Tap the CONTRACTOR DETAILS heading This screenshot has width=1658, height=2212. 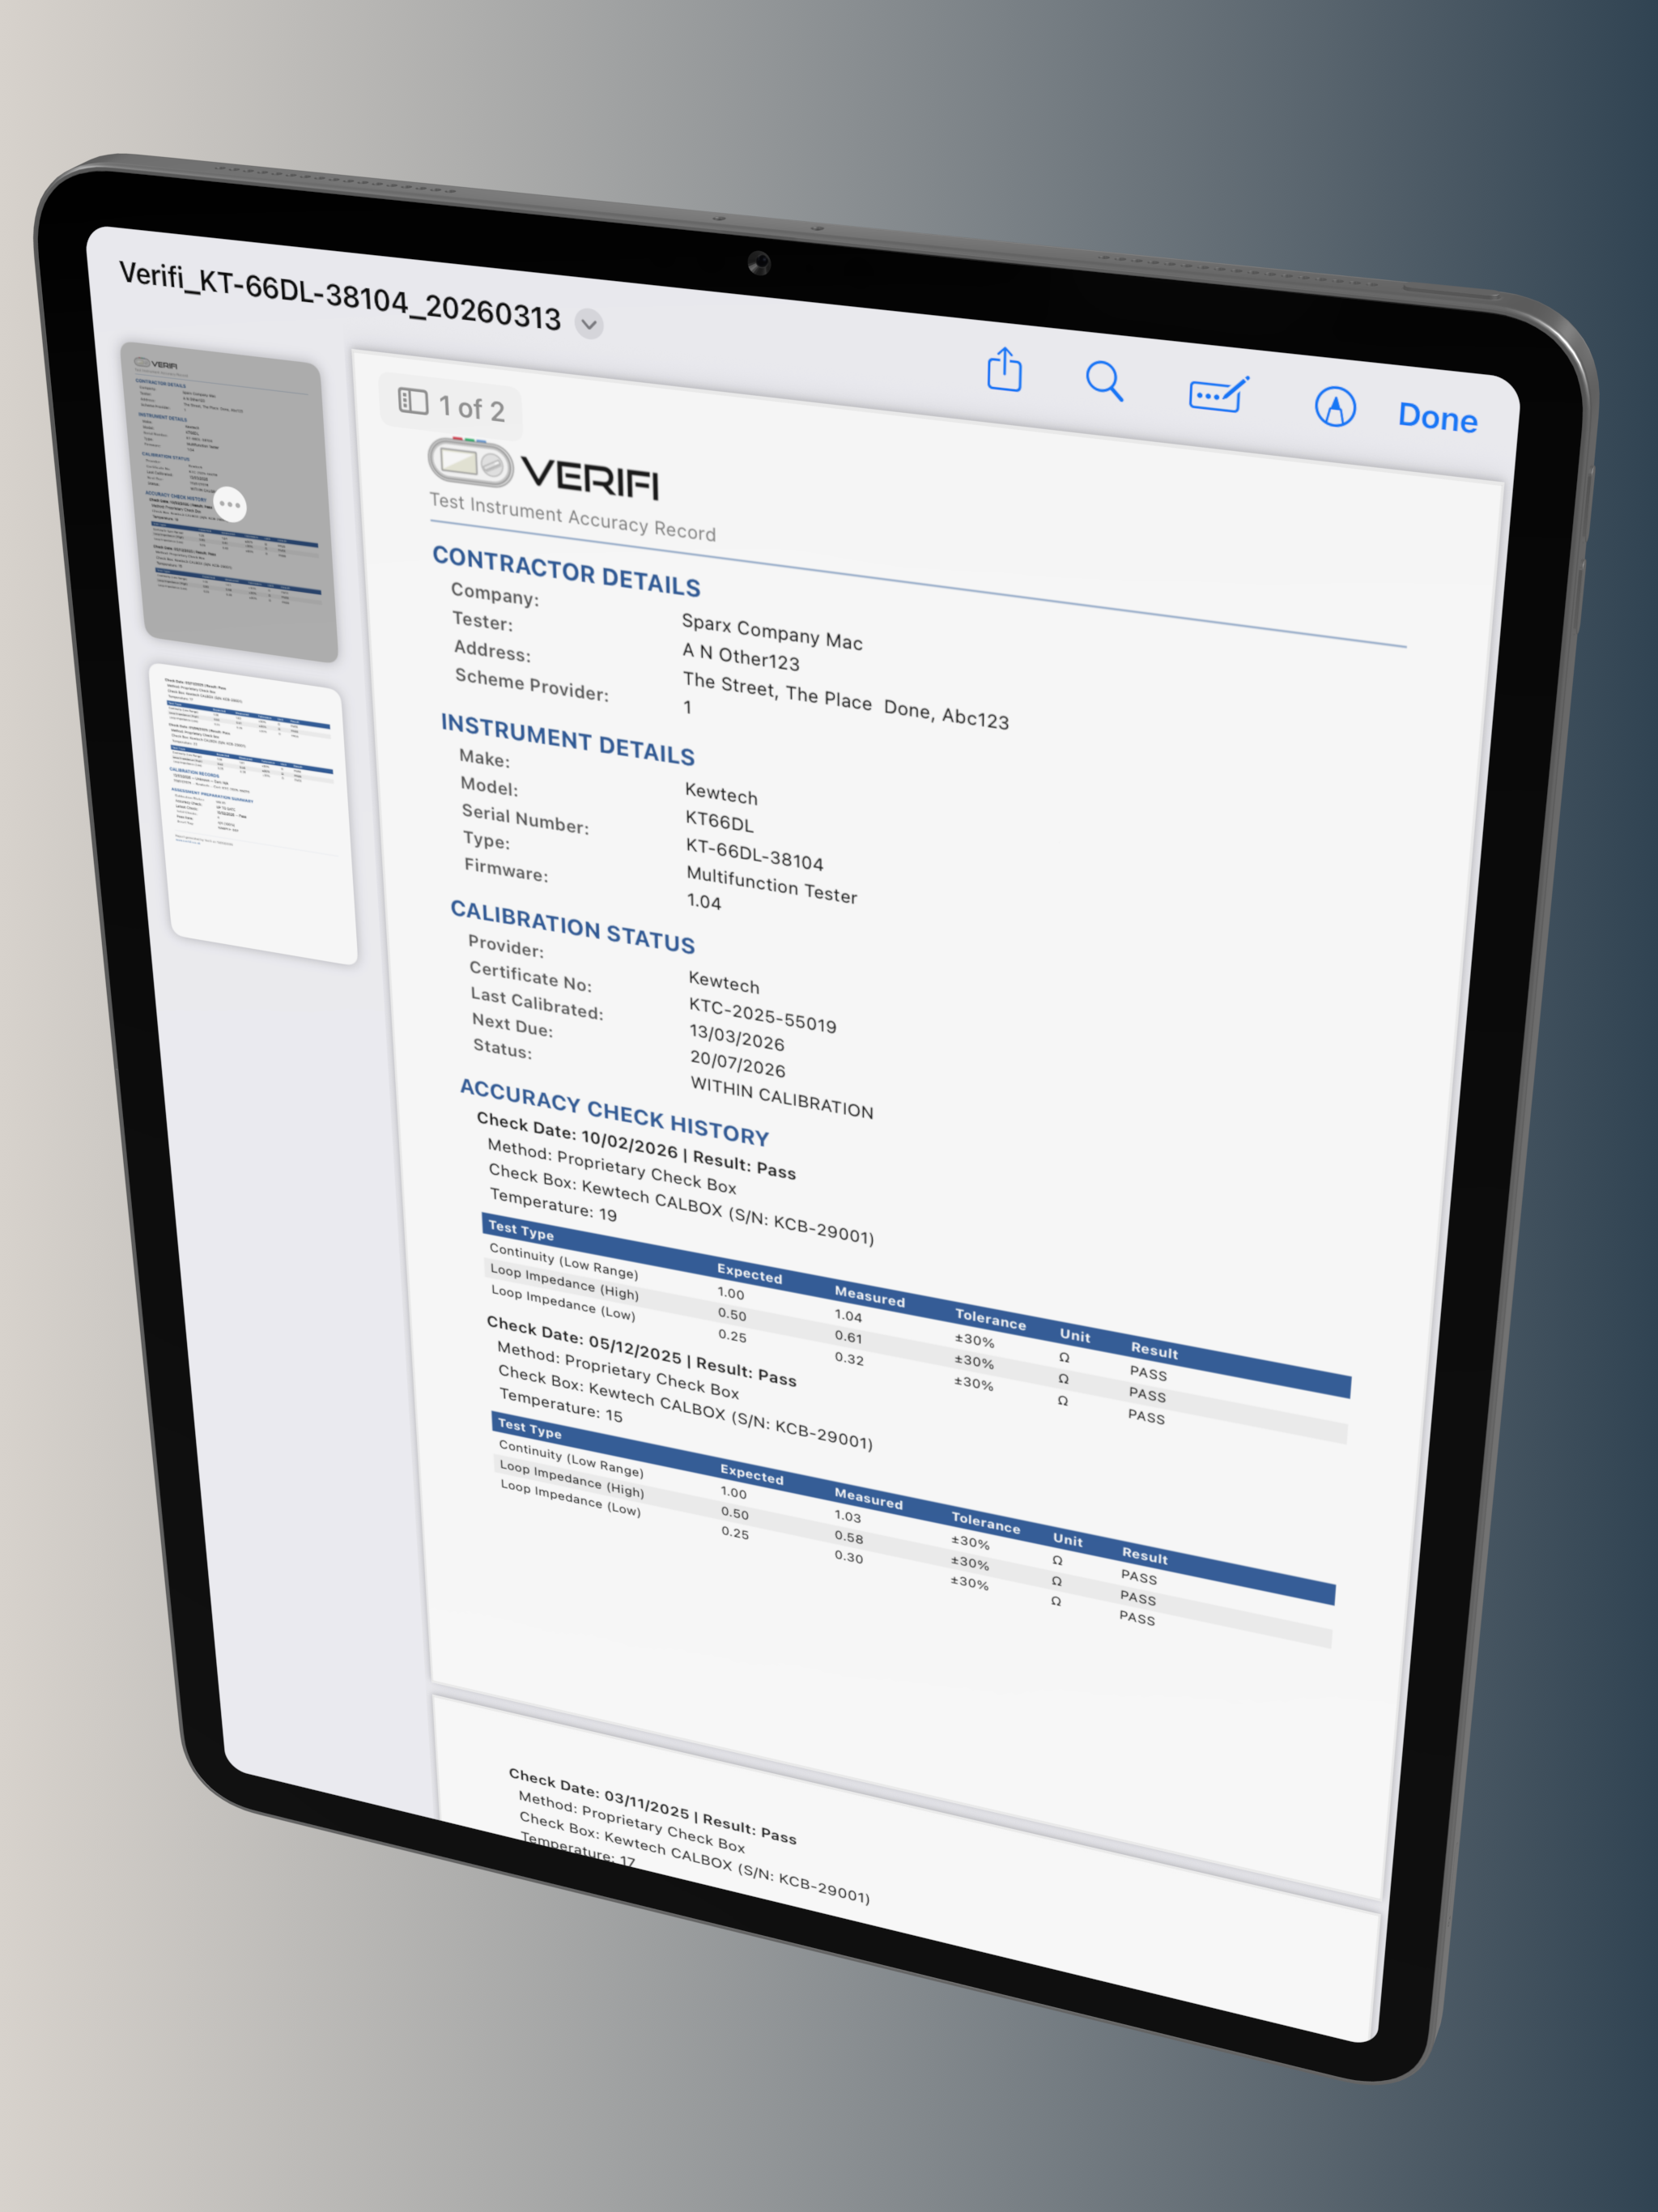tap(566, 571)
